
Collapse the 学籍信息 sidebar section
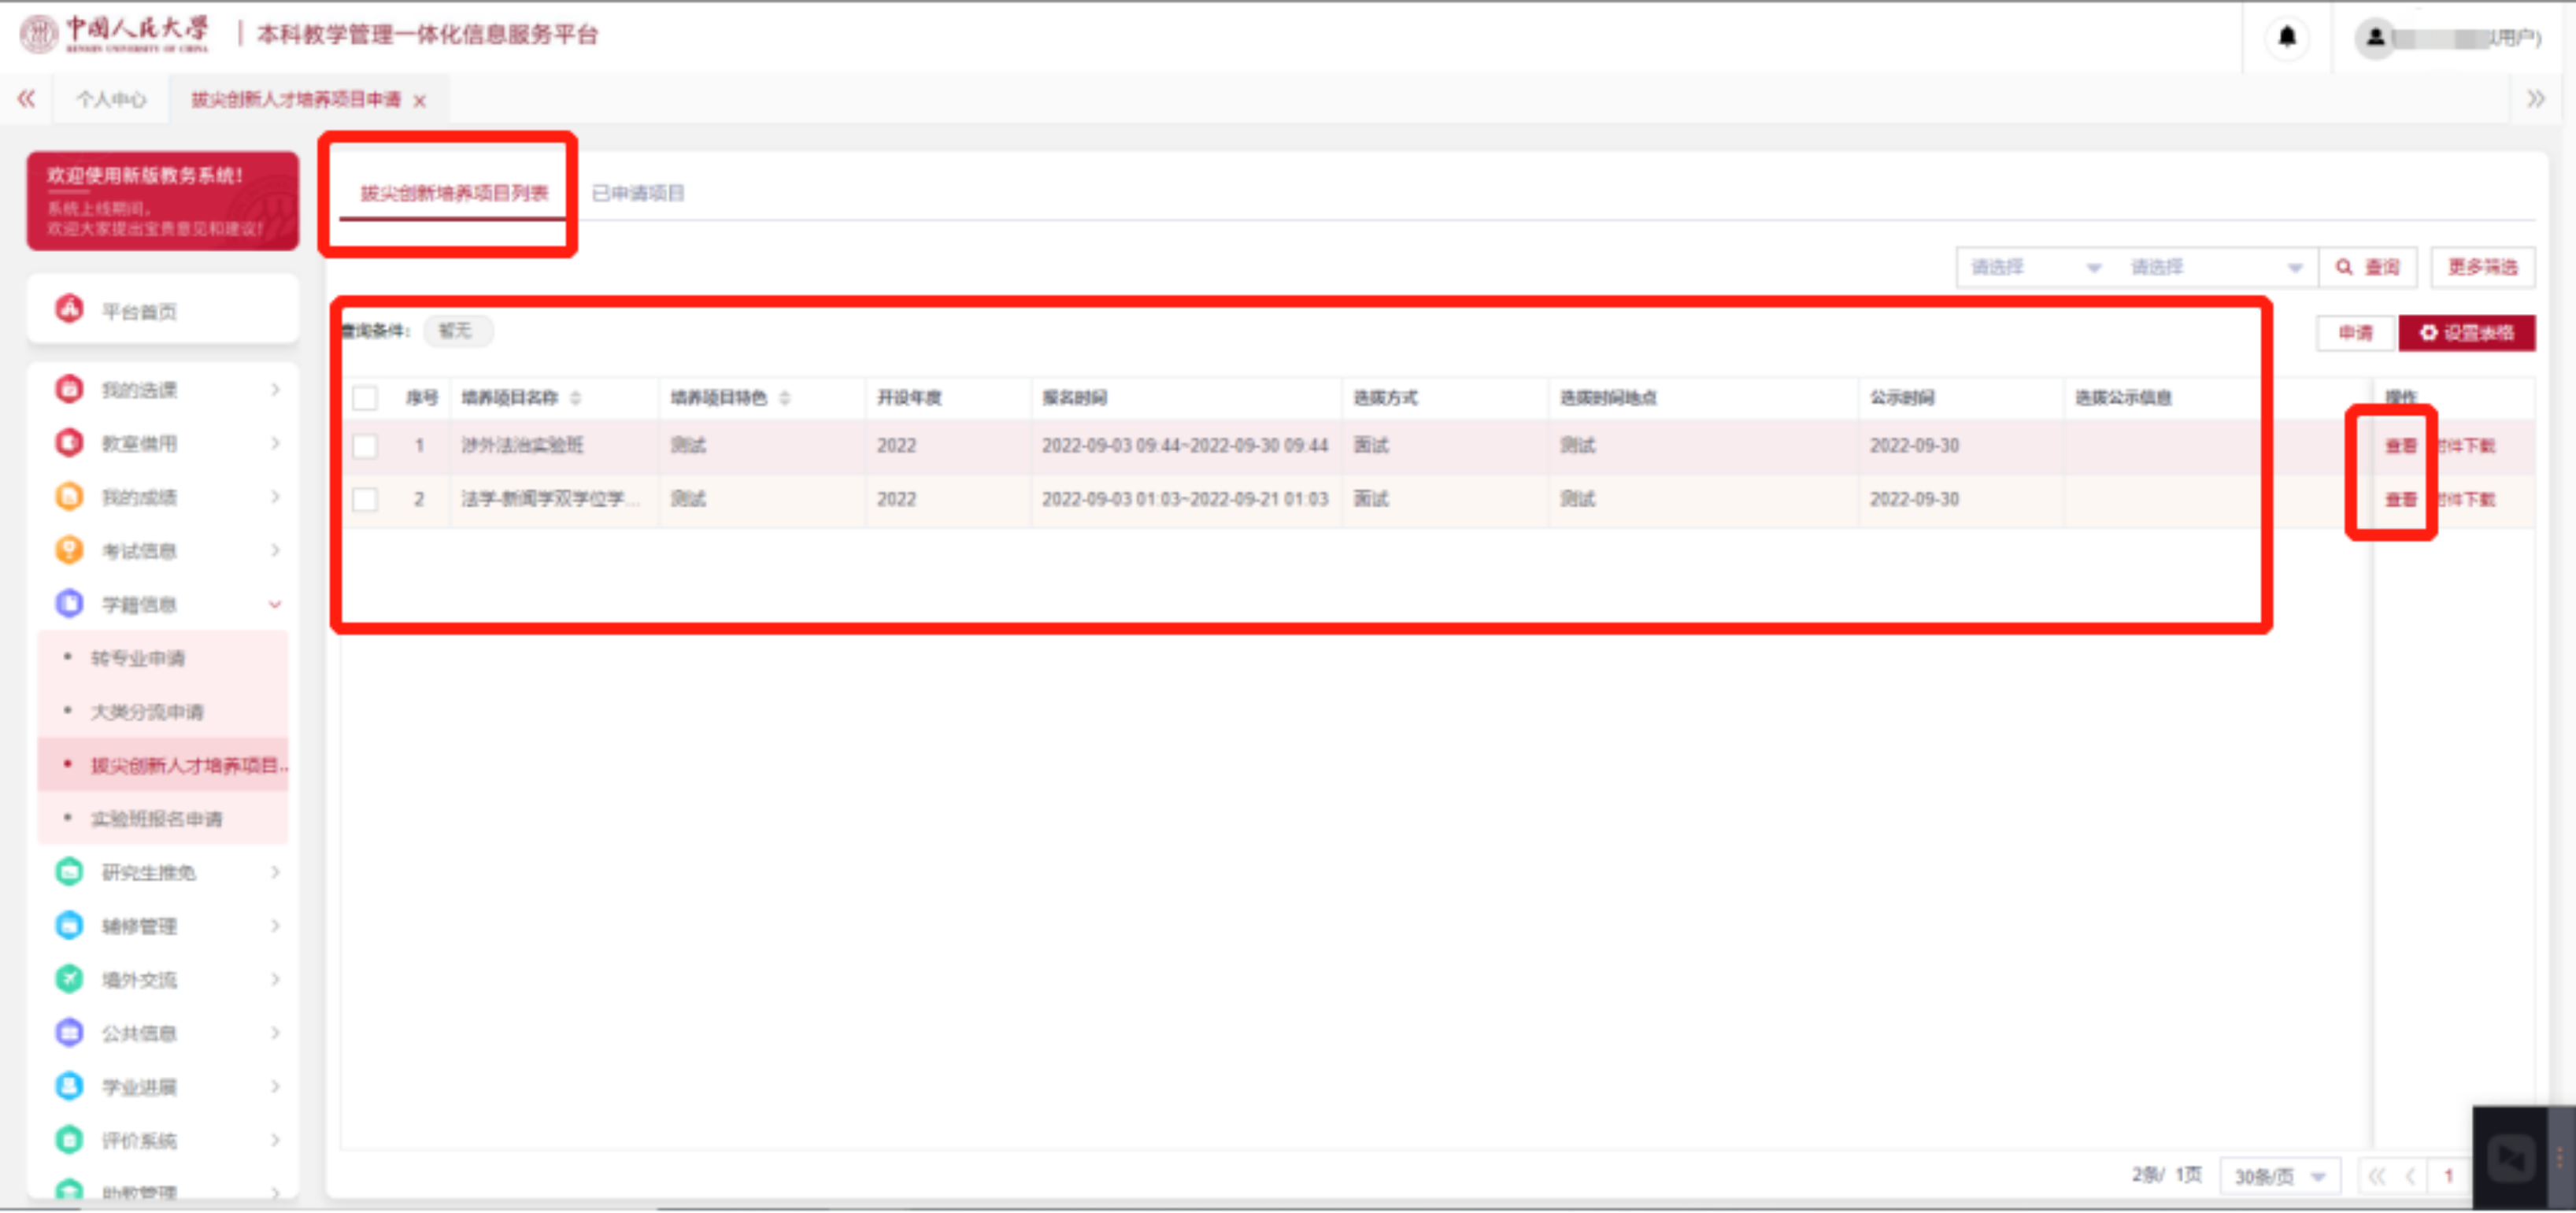click(275, 604)
